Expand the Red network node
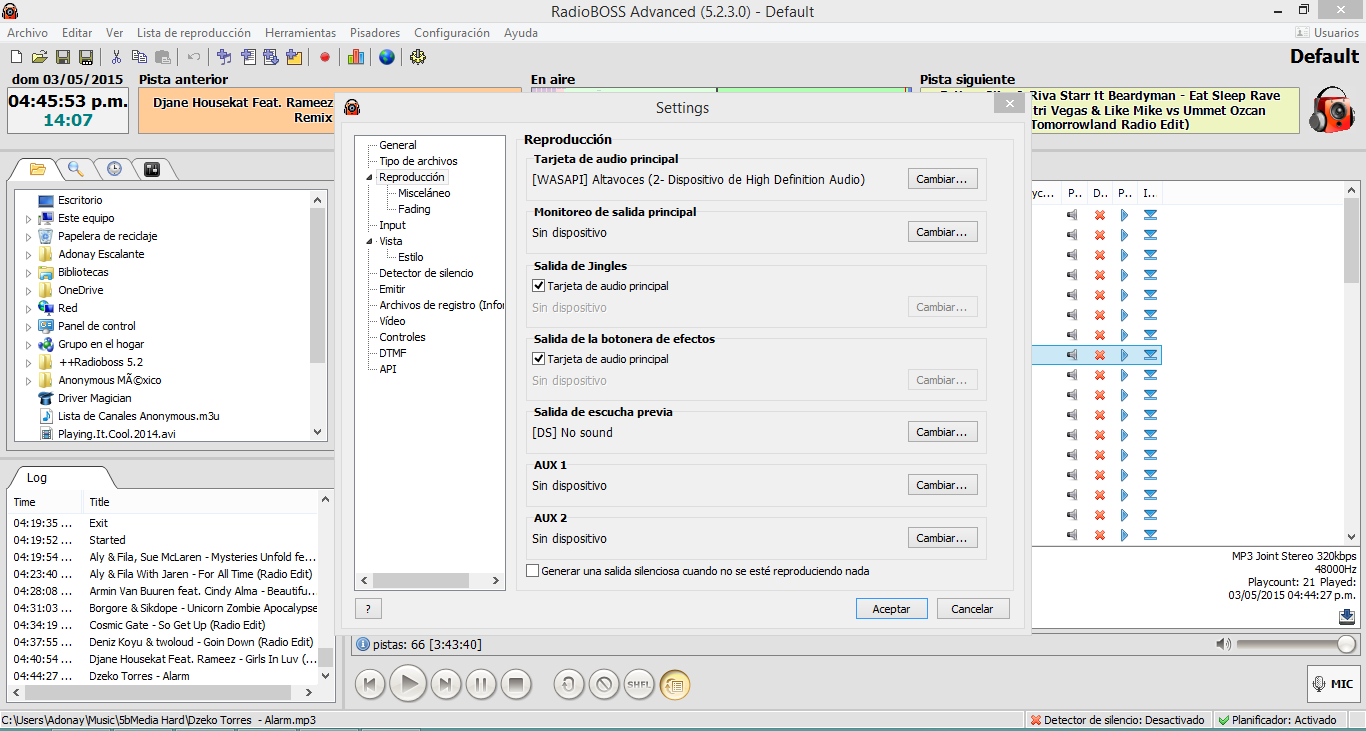Image resolution: width=1366 pixels, height=731 pixels. [x=29, y=308]
